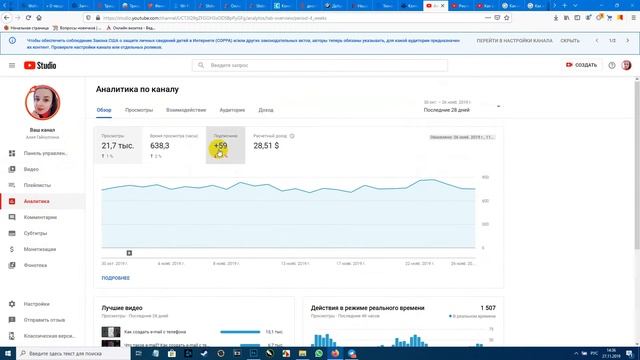Select the Взаимодействие analytics tab
640x360 pixels.
click(x=186, y=110)
